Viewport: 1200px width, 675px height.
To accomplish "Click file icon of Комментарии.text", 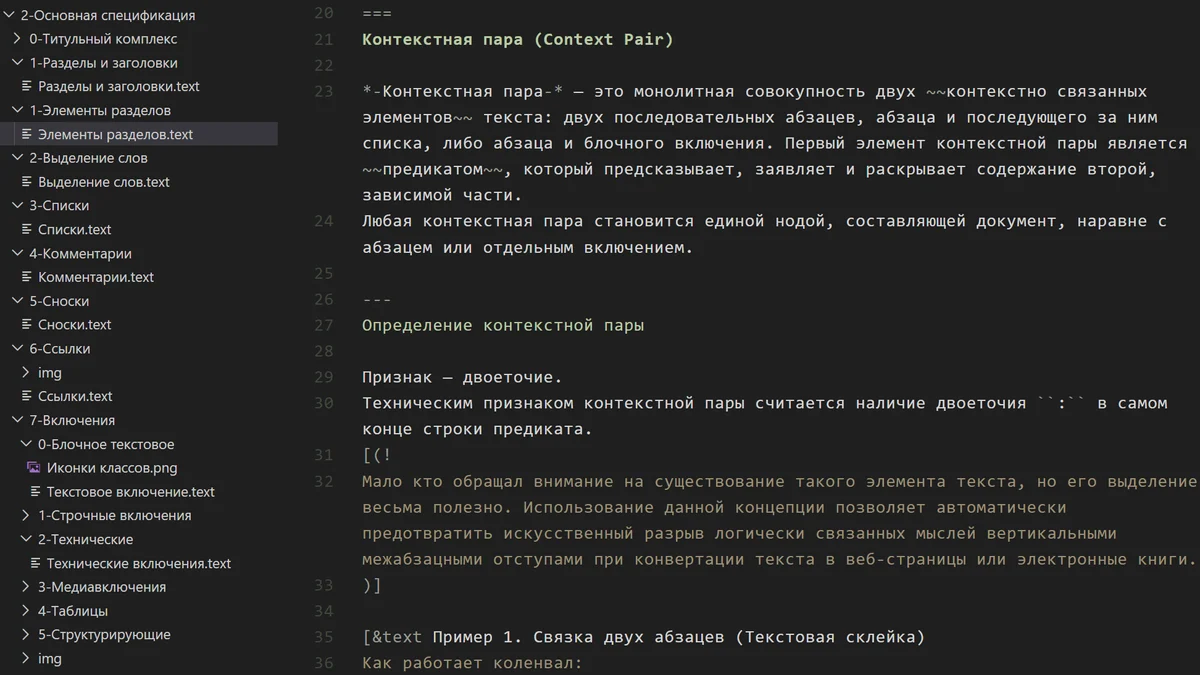I will click(x=27, y=277).
